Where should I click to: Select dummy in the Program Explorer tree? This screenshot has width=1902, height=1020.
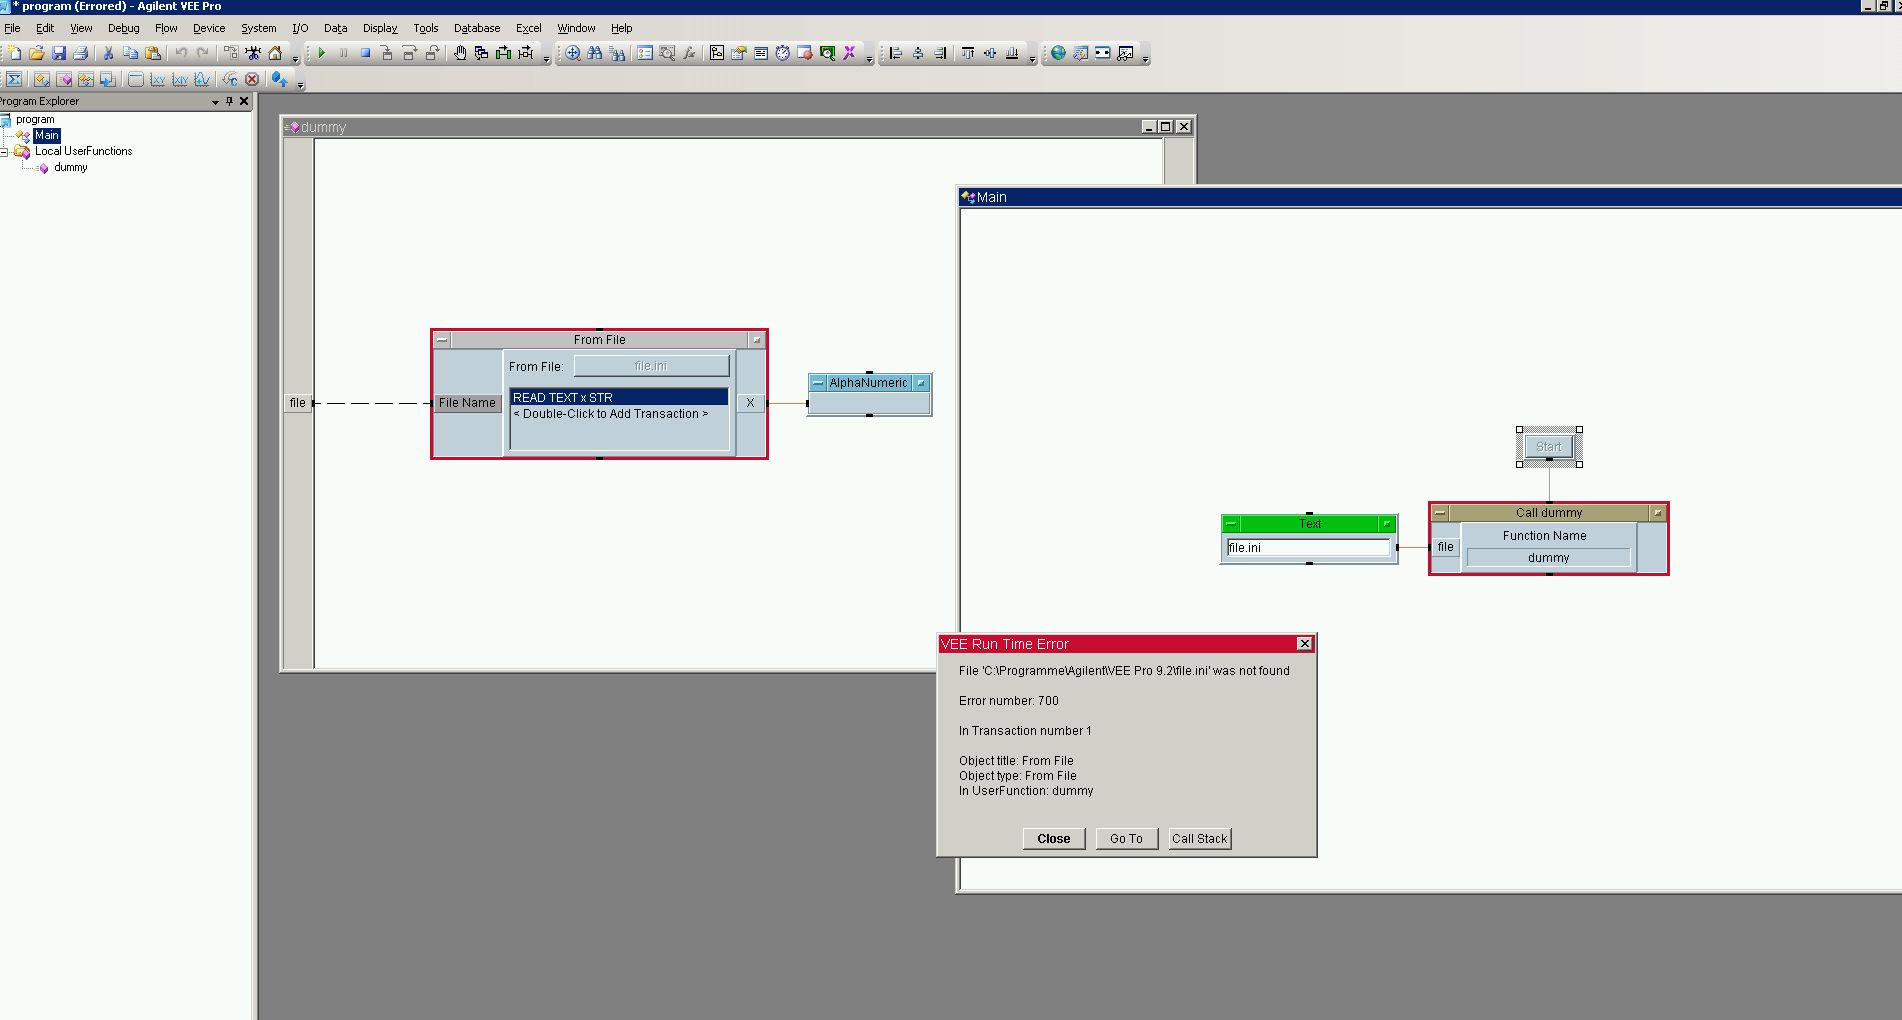click(70, 168)
